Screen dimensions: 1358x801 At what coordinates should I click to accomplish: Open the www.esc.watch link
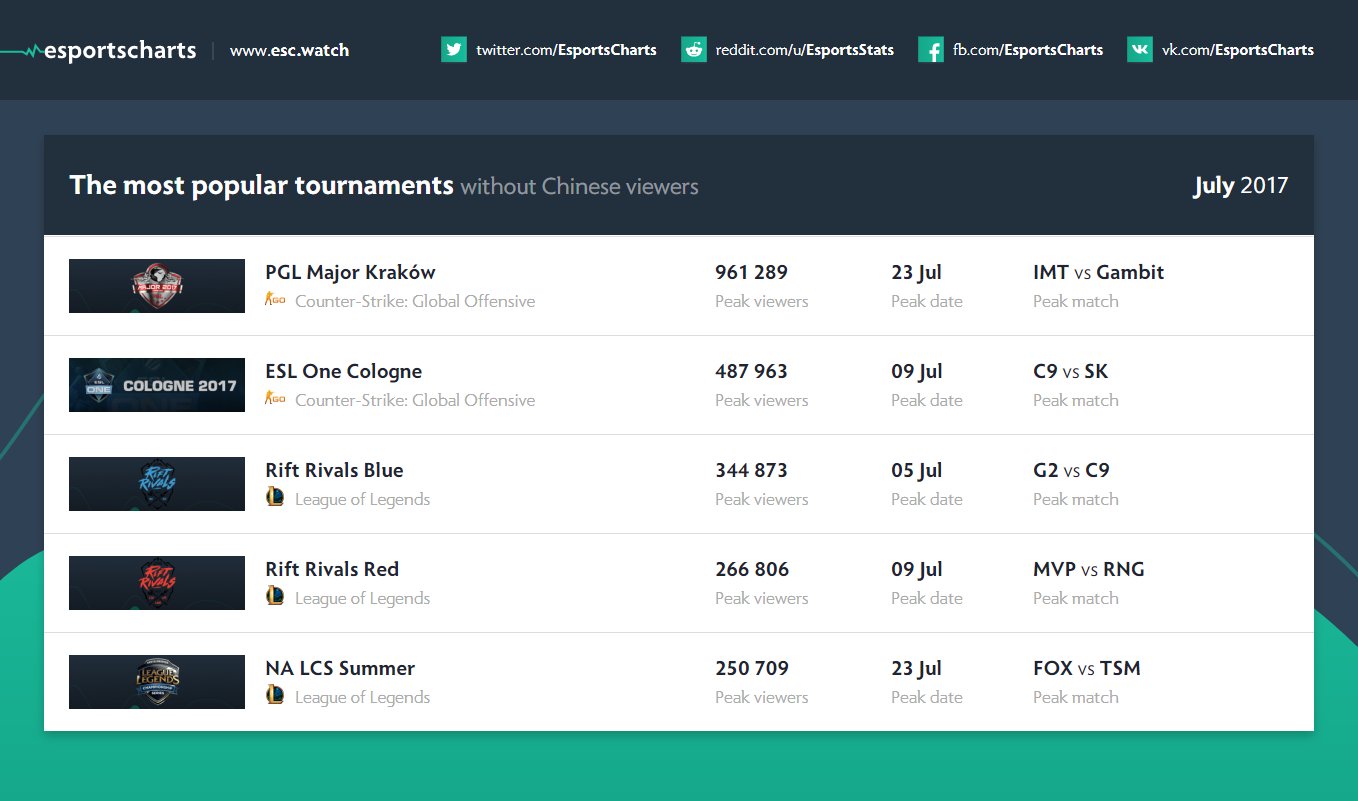pos(289,50)
